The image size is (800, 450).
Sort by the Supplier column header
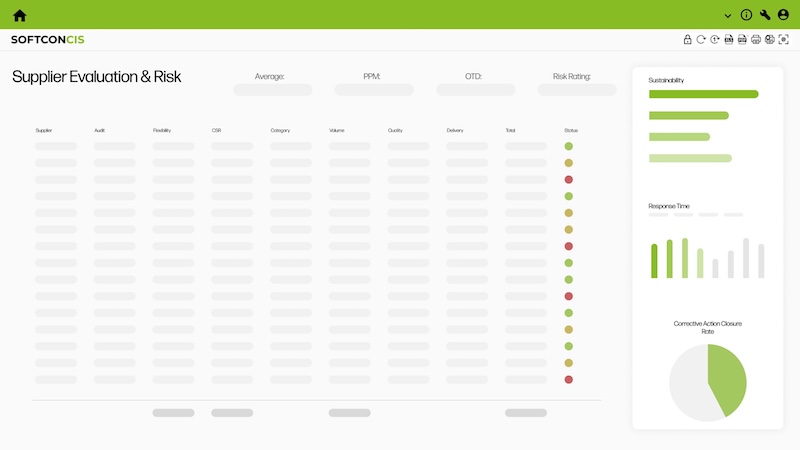(x=43, y=131)
